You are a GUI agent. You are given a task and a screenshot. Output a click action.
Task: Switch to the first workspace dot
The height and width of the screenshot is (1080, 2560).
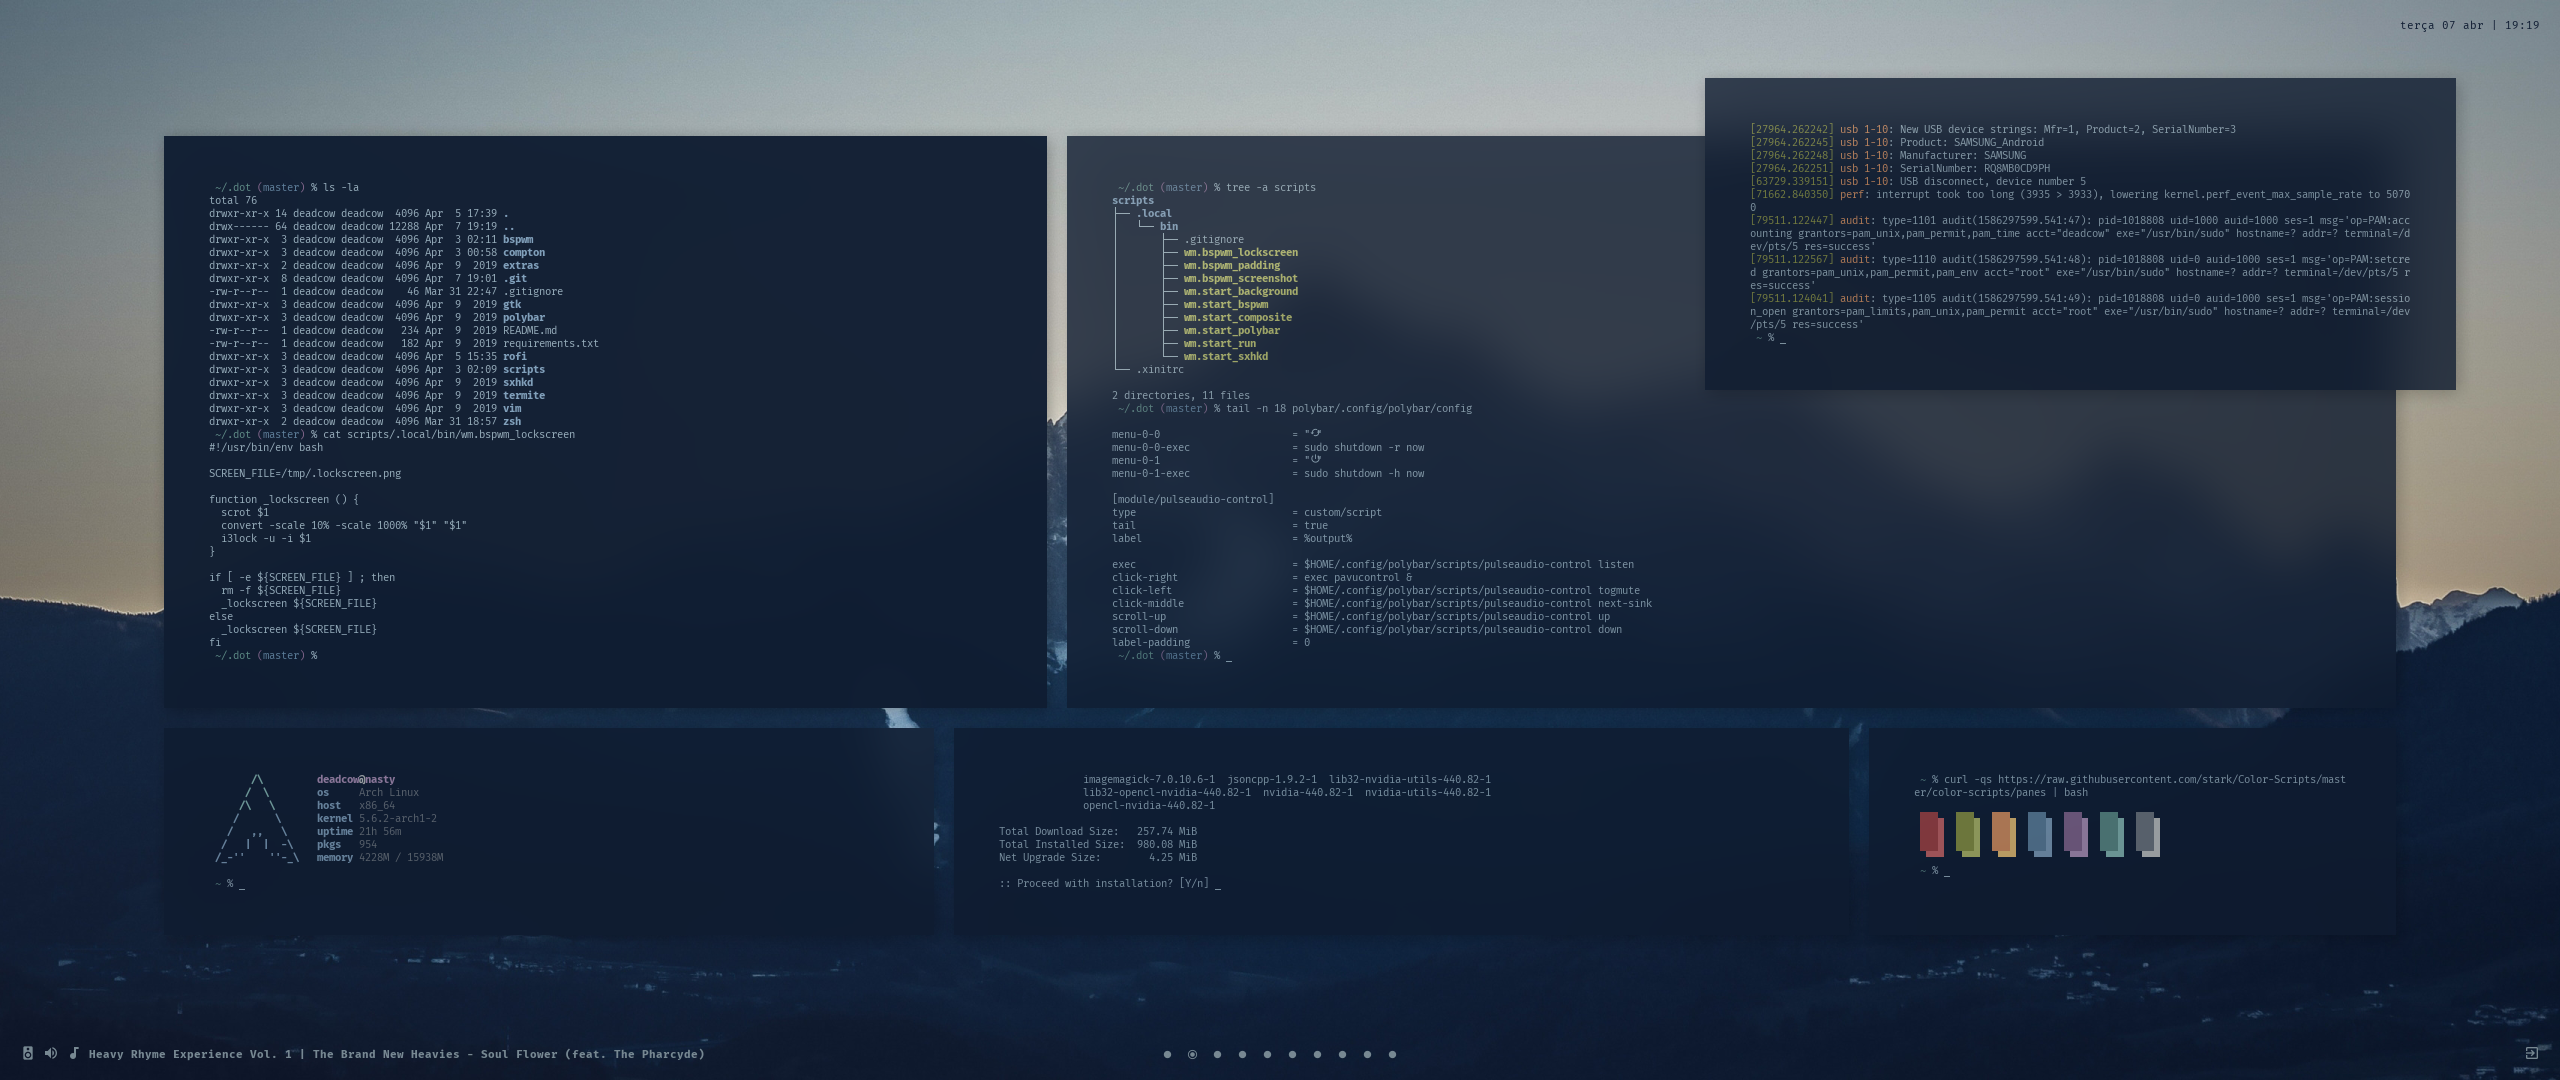click(x=1167, y=1054)
